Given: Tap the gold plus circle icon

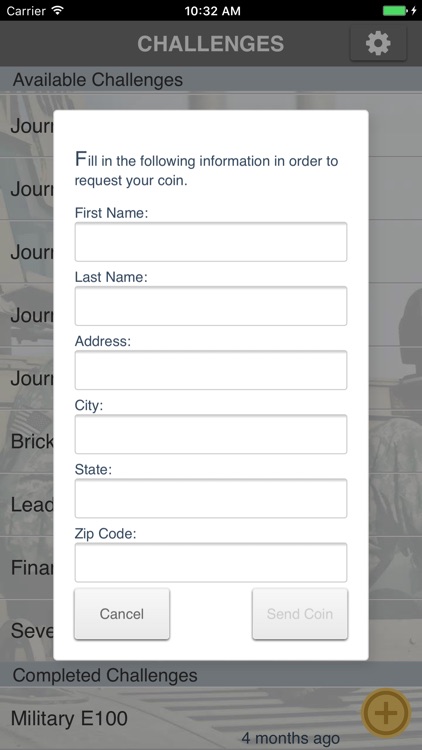Looking at the screenshot, I should pyautogui.click(x=386, y=713).
